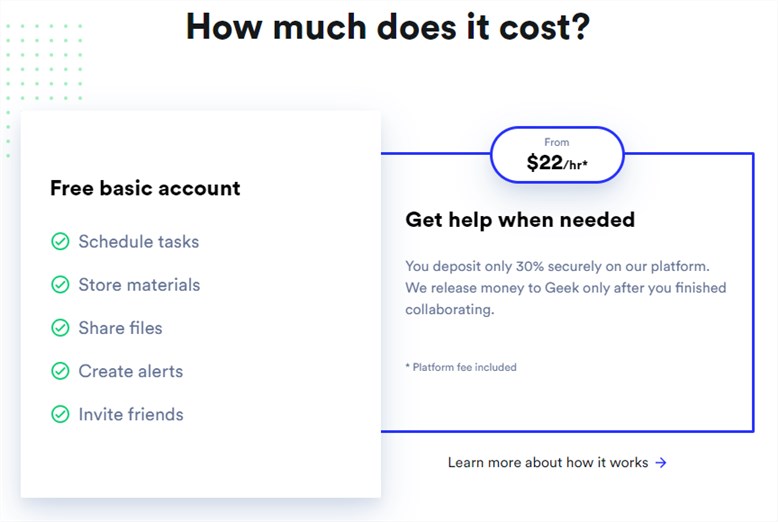This screenshot has width=778, height=522.
Task: Click the green checkmark beside Create alerts
Action: 61,371
